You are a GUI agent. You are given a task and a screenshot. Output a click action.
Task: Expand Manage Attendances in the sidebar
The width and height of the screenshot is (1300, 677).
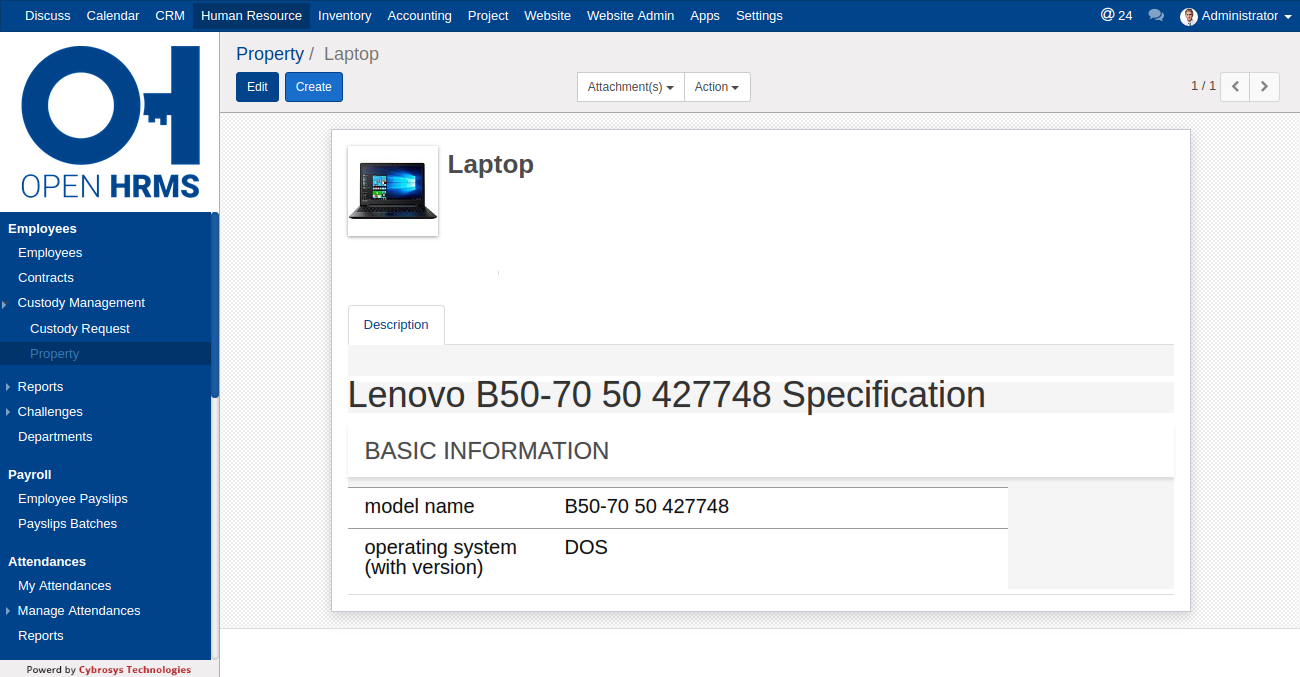point(78,611)
